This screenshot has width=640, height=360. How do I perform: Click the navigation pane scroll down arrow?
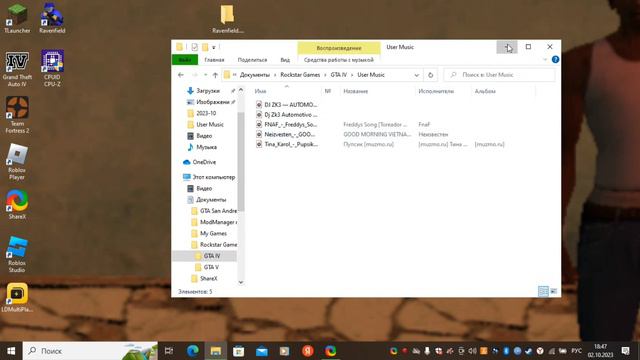[241, 282]
